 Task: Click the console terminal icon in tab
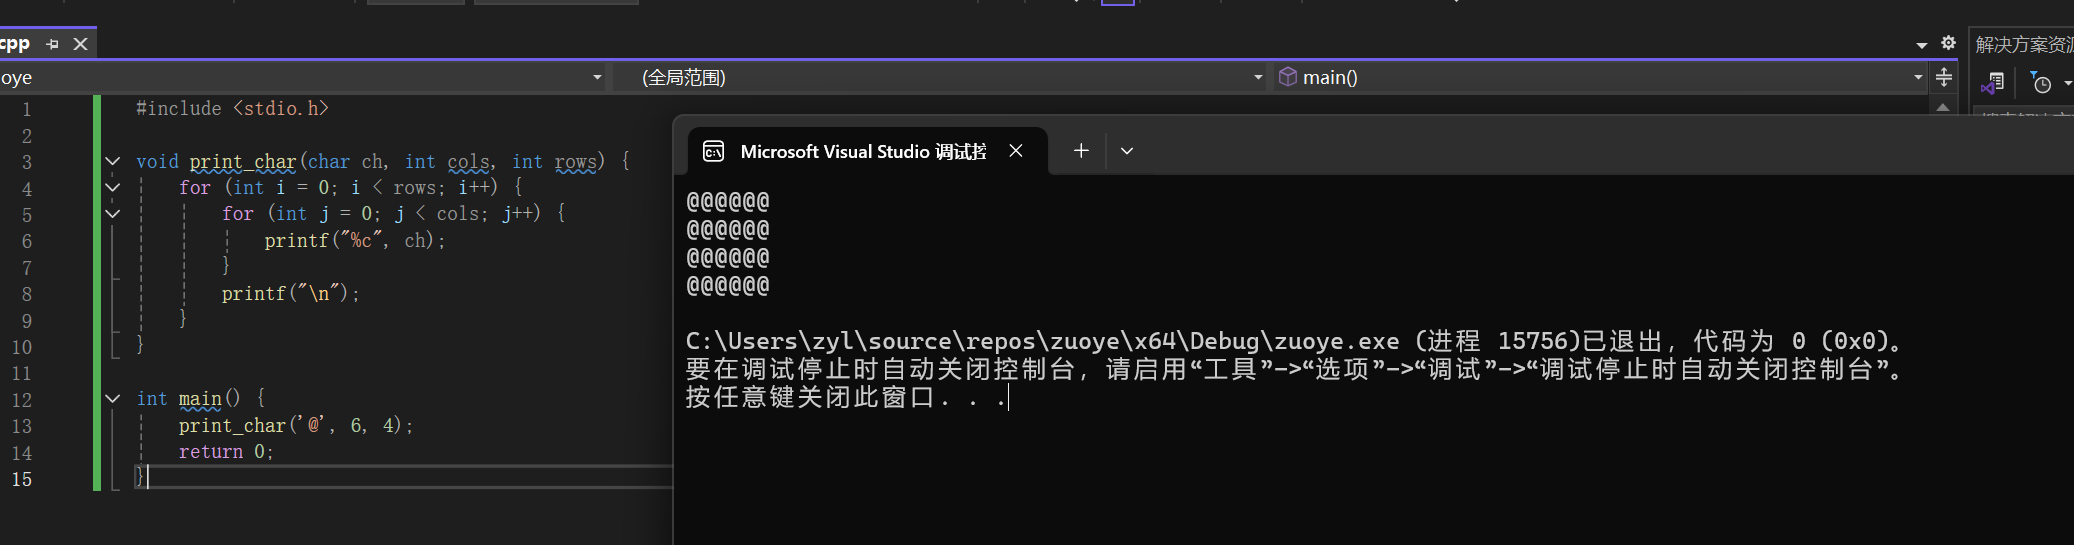click(714, 151)
